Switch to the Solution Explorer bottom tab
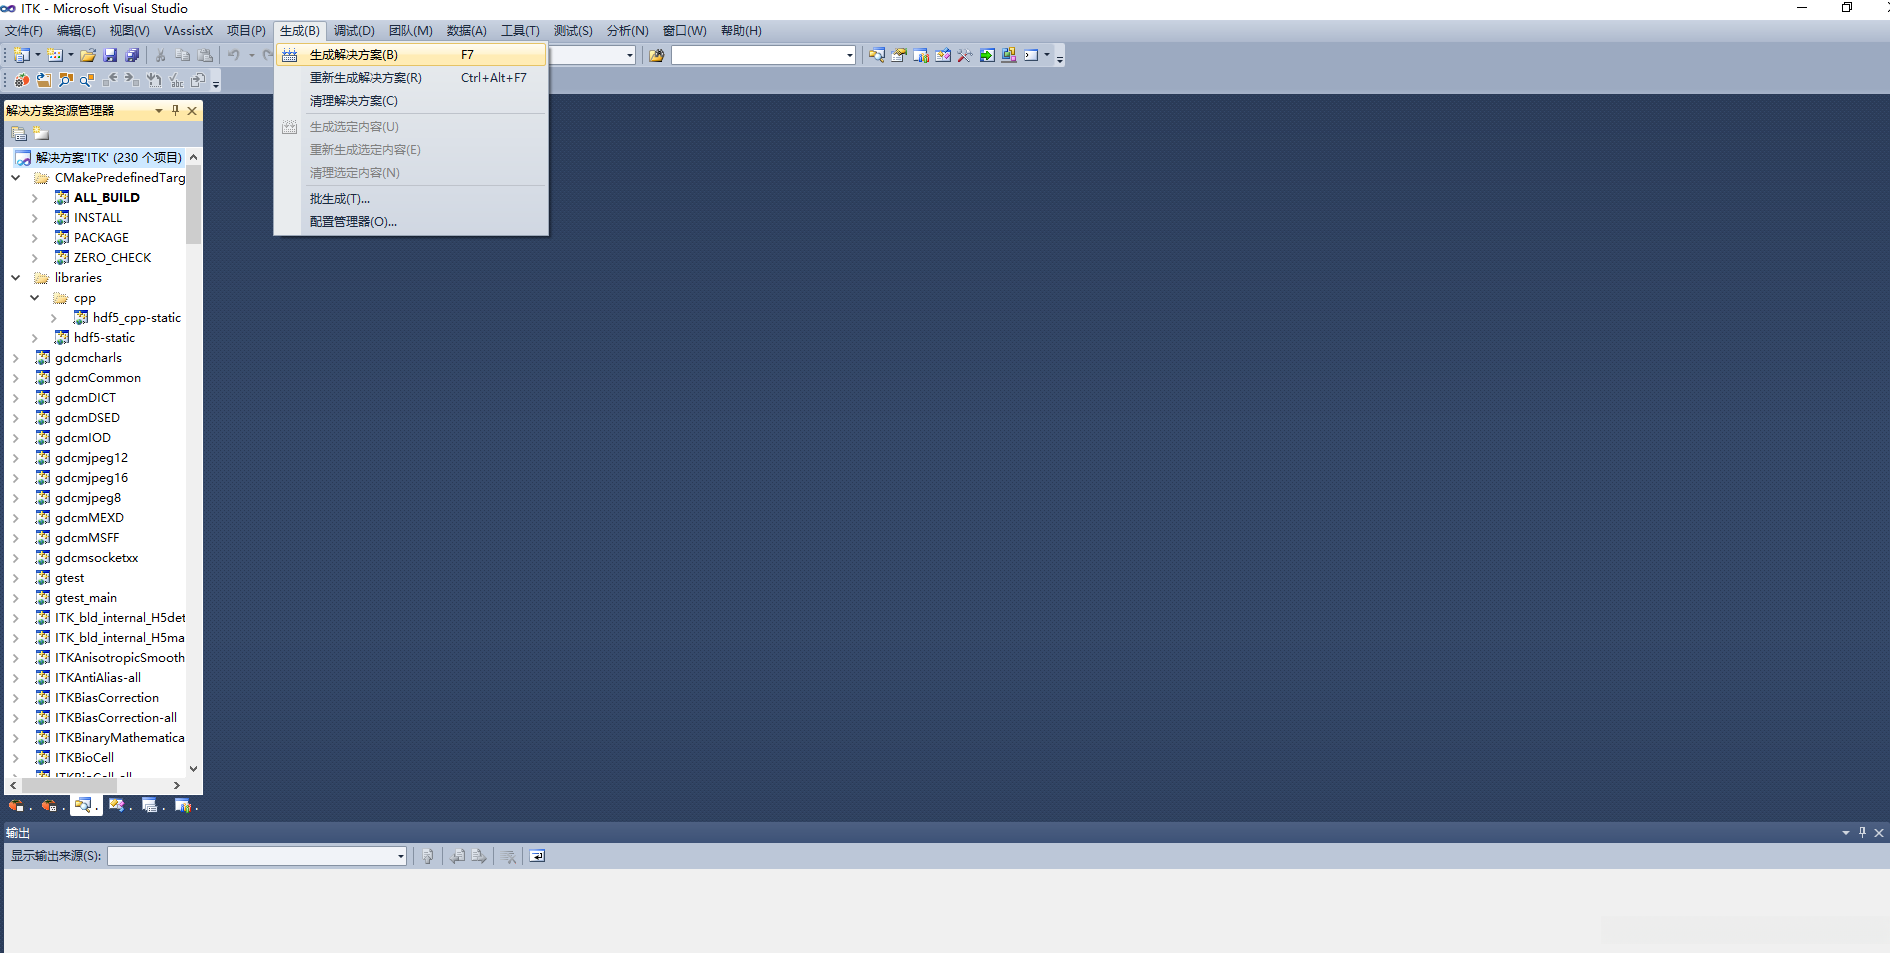The height and width of the screenshot is (953, 1890). pos(85,805)
